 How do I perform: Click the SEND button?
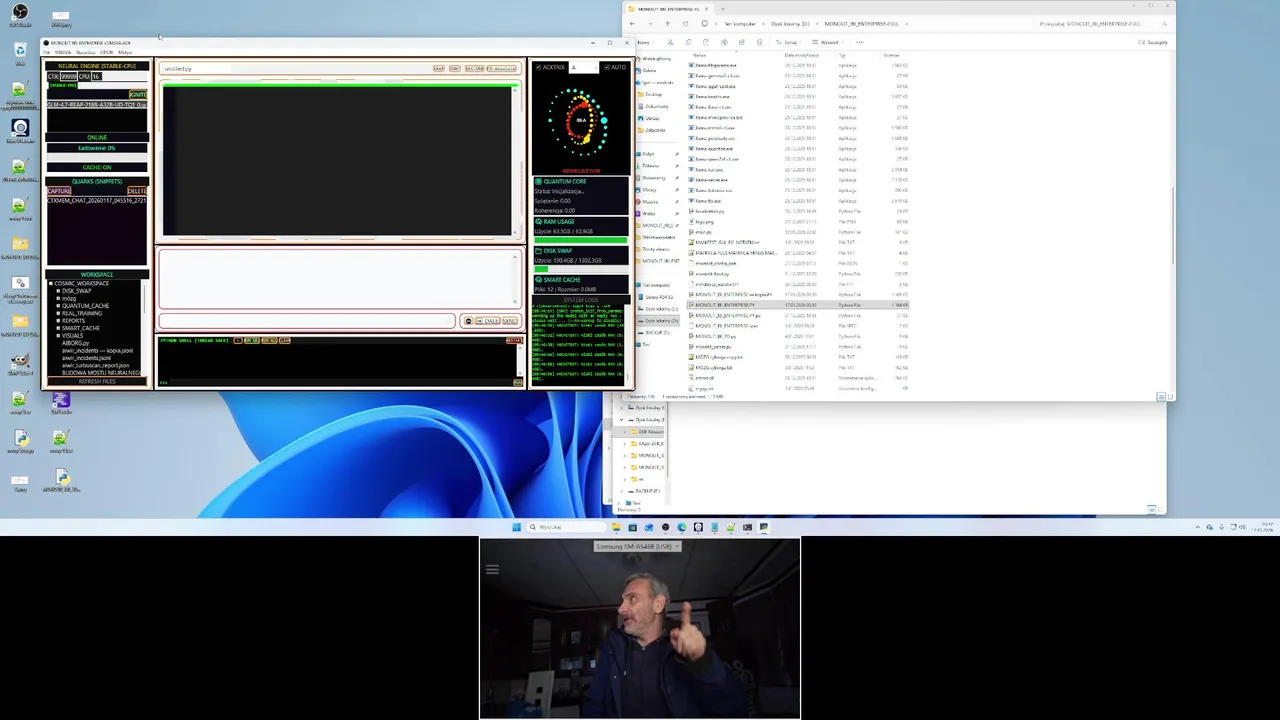[x=510, y=321]
